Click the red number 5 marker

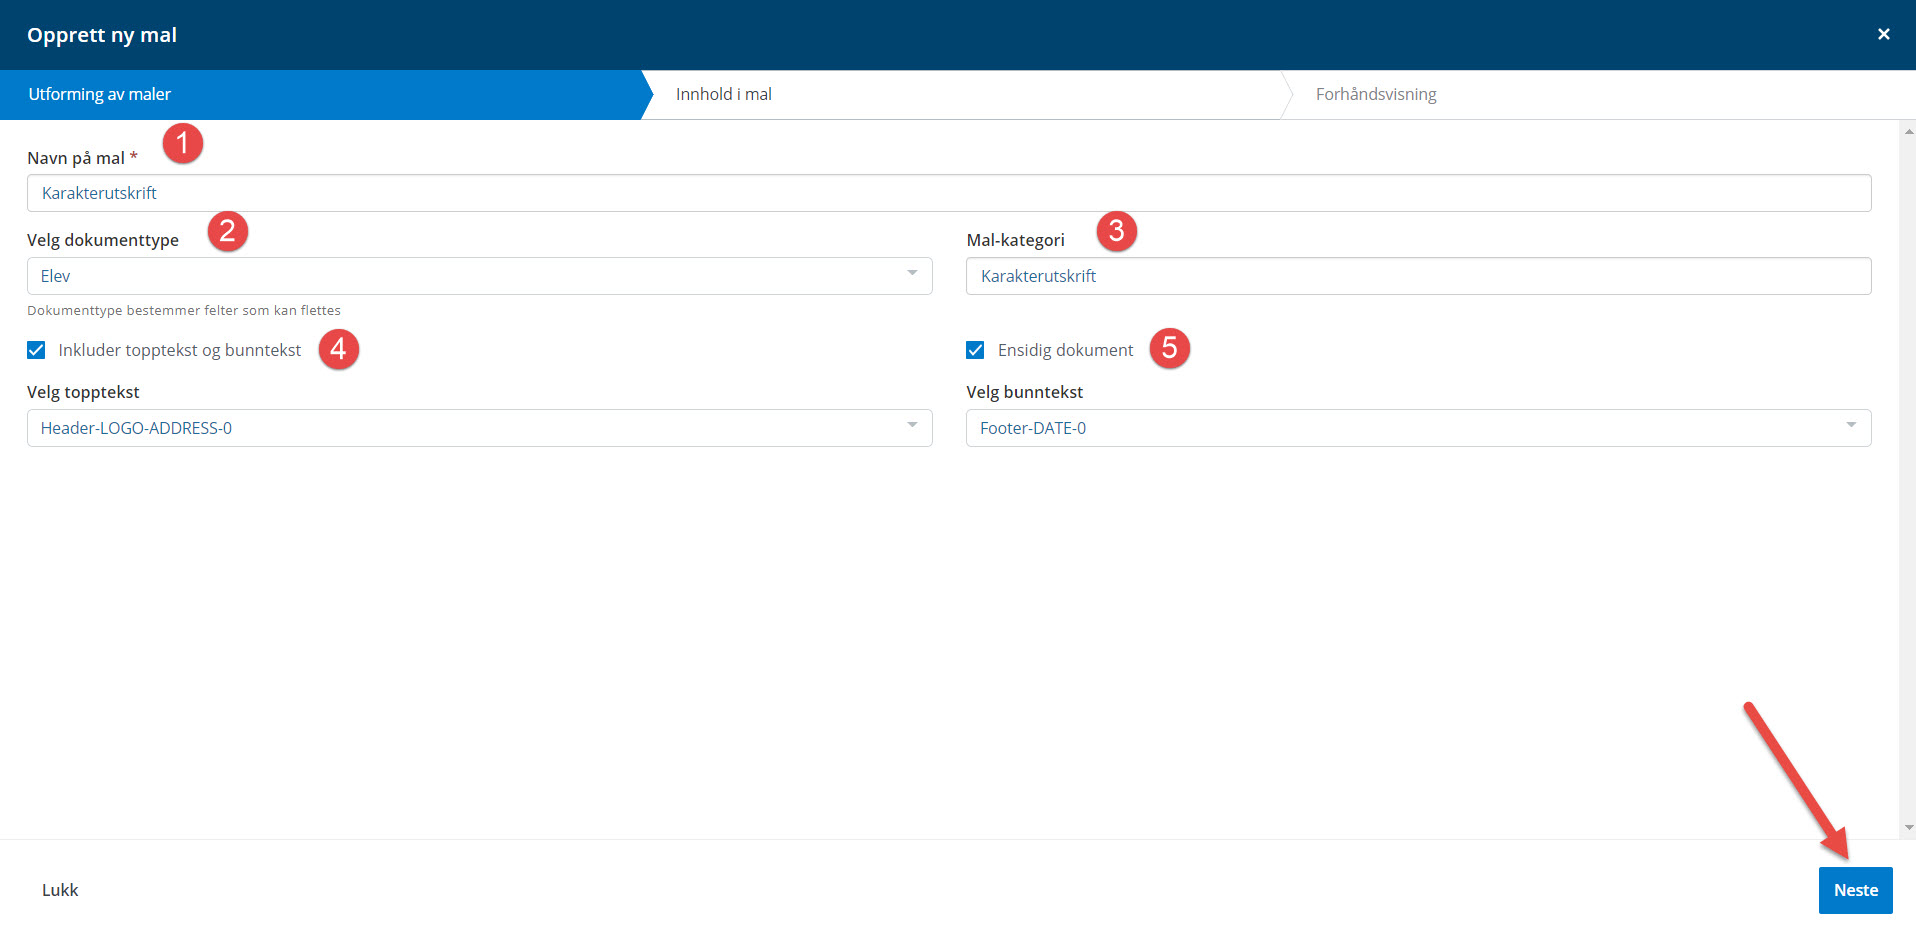pos(1169,349)
